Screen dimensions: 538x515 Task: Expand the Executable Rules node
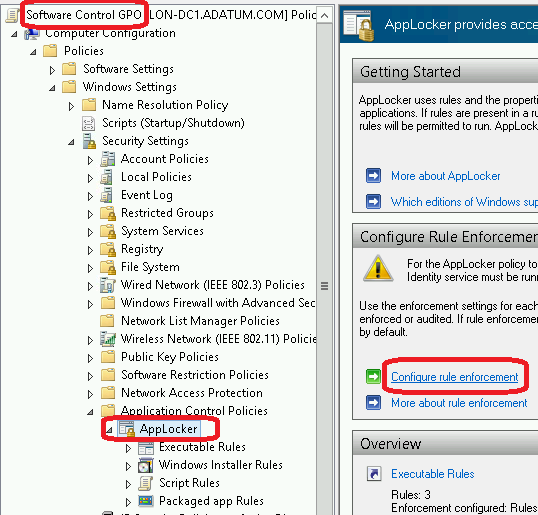[128, 448]
